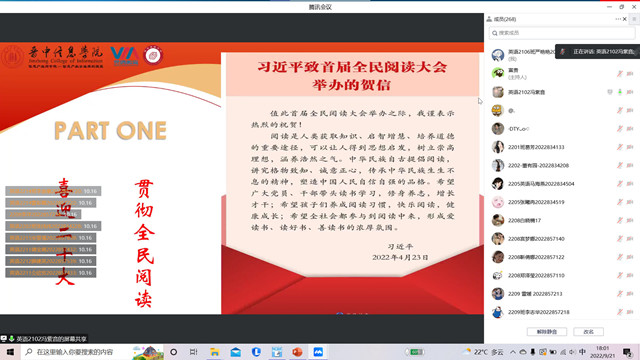
Task: Click camera icon for member 2022857110
Action: click(x=630, y=276)
